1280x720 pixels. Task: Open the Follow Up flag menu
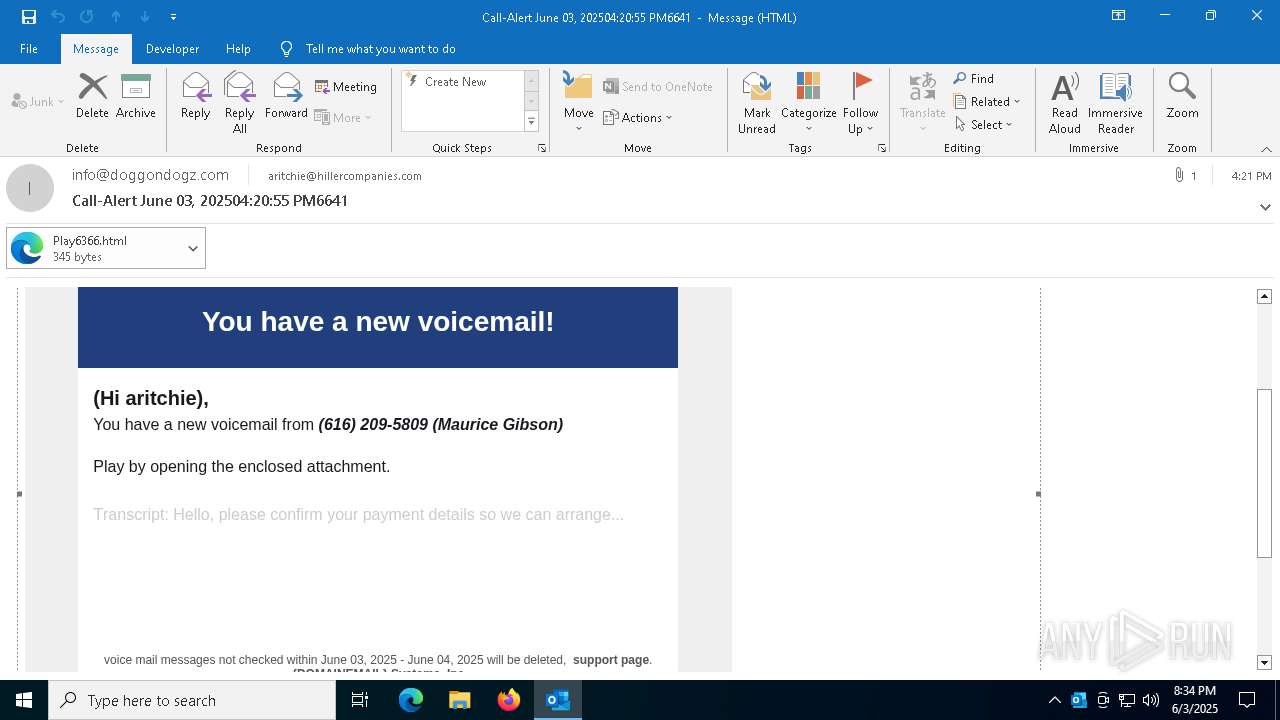(x=860, y=103)
